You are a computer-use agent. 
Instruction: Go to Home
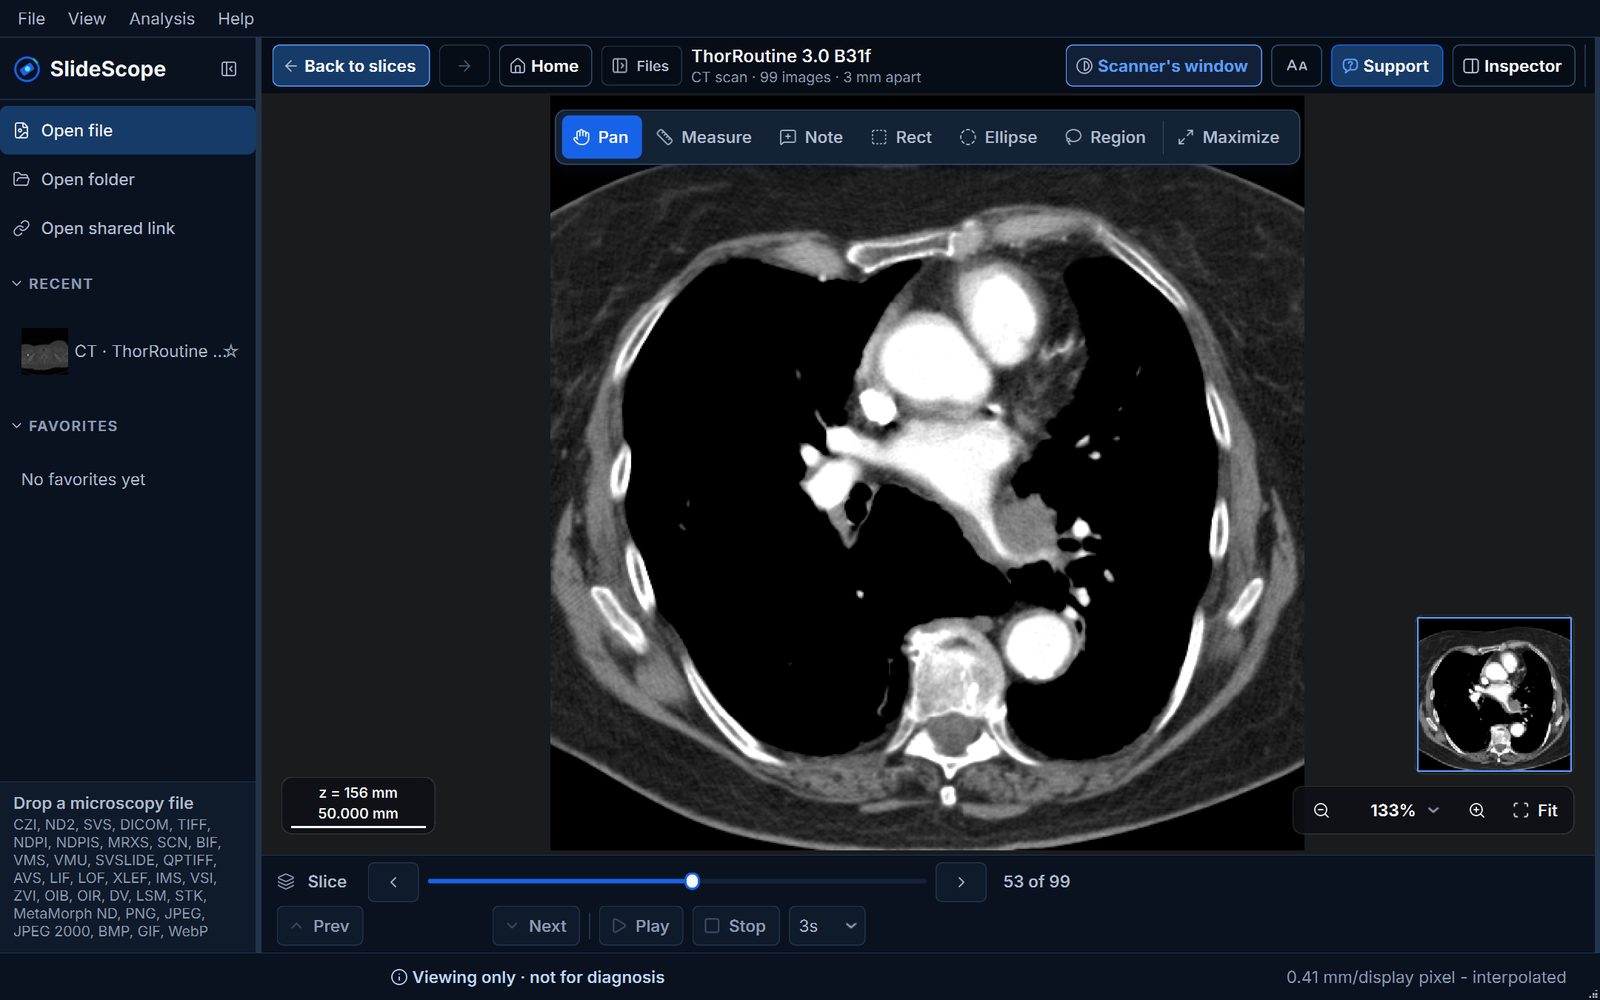545,66
